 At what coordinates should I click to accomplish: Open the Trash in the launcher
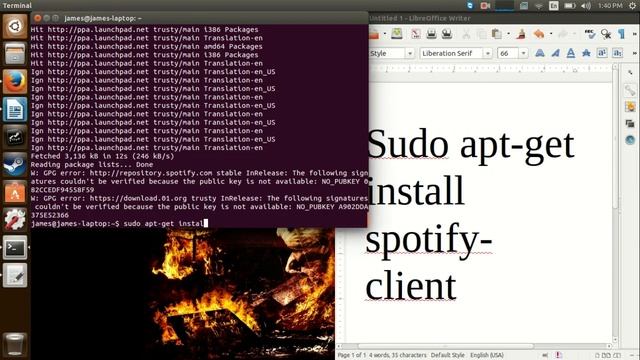15,344
